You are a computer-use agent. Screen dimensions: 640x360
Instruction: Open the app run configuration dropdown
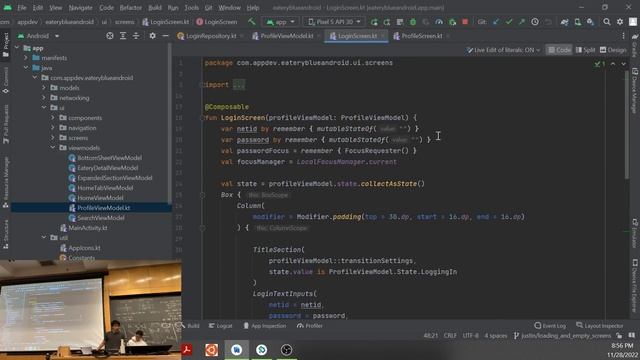pos(280,22)
